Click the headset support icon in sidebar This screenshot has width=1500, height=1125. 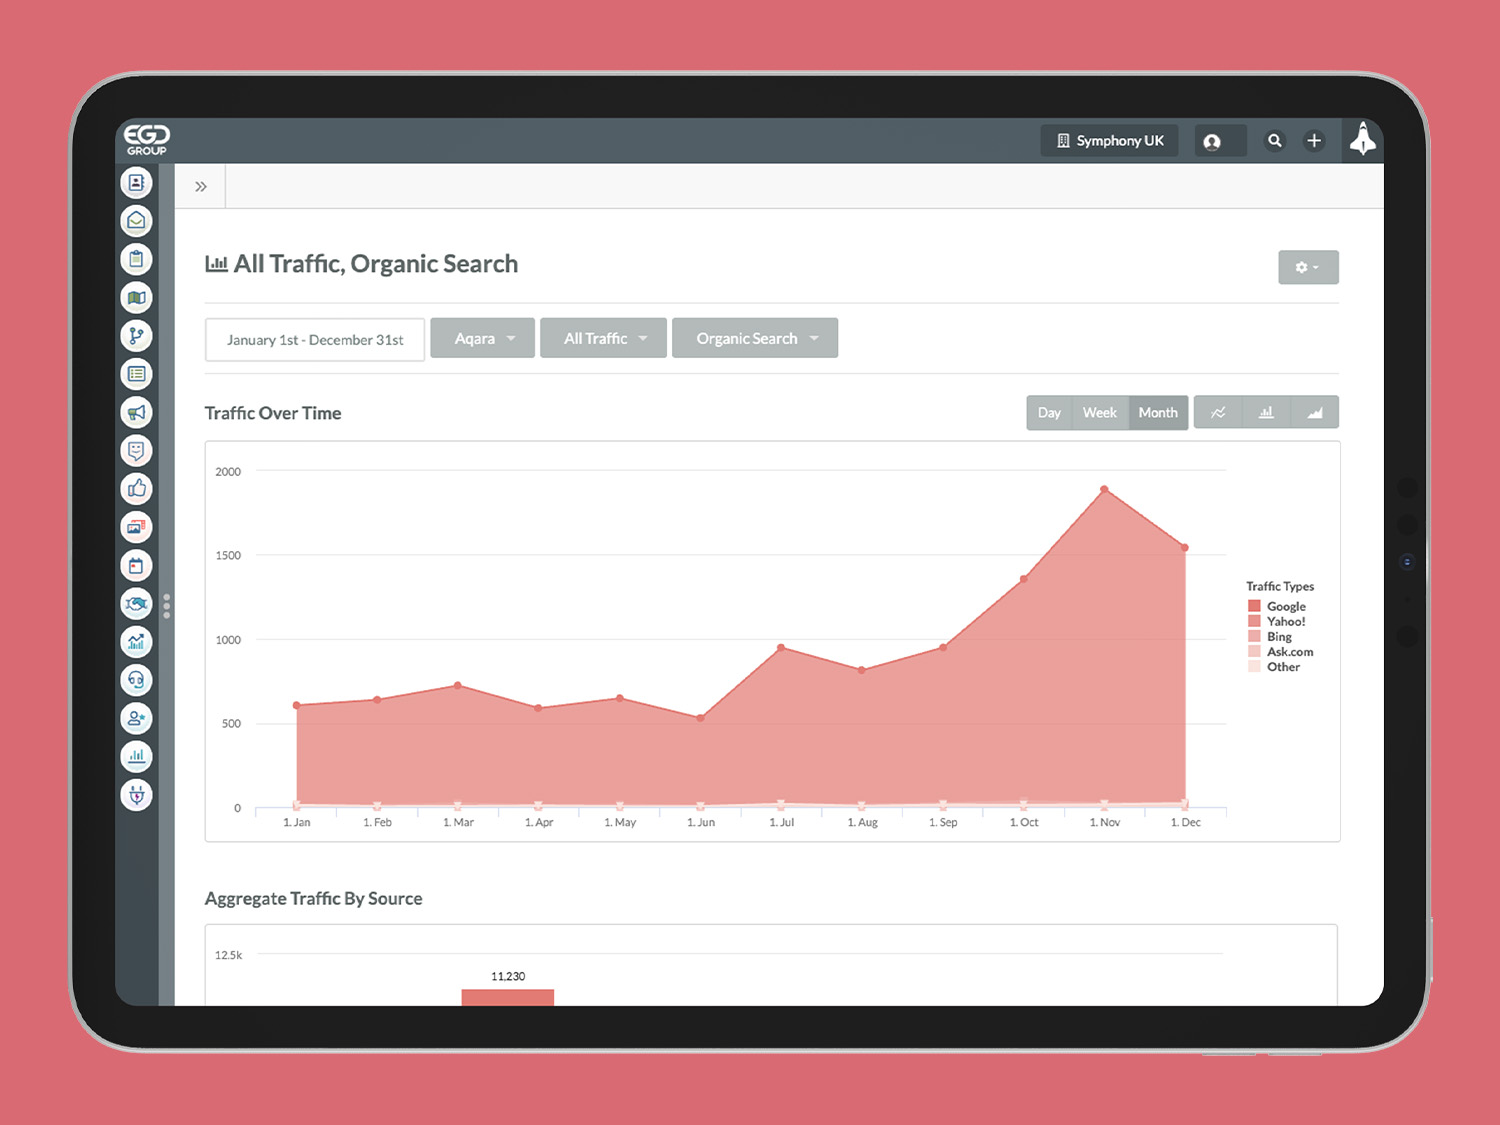(x=137, y=680)
